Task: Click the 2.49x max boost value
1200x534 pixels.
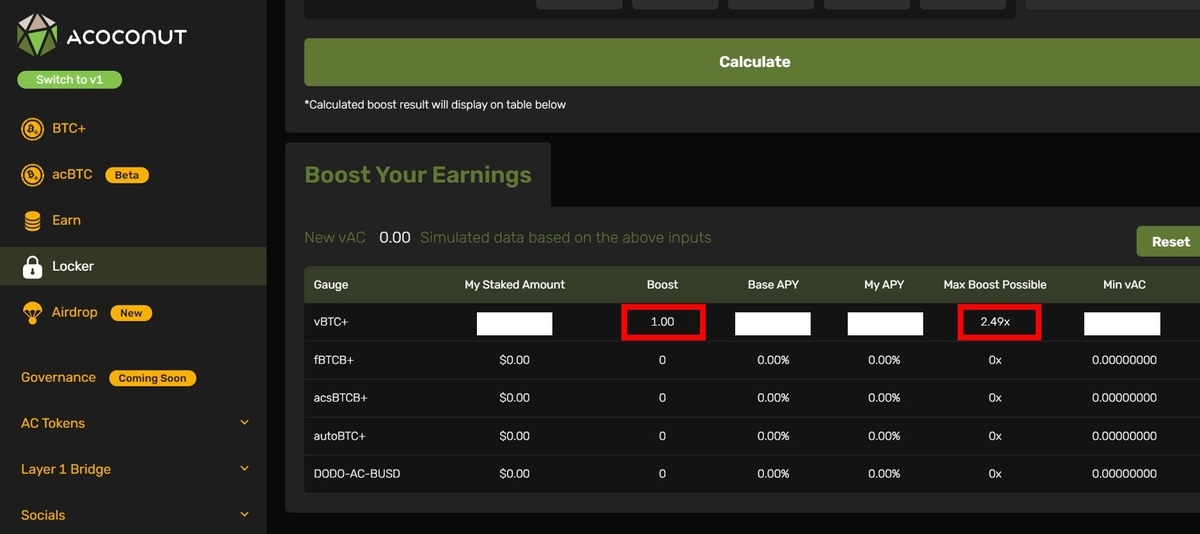Action: [997, 323]
